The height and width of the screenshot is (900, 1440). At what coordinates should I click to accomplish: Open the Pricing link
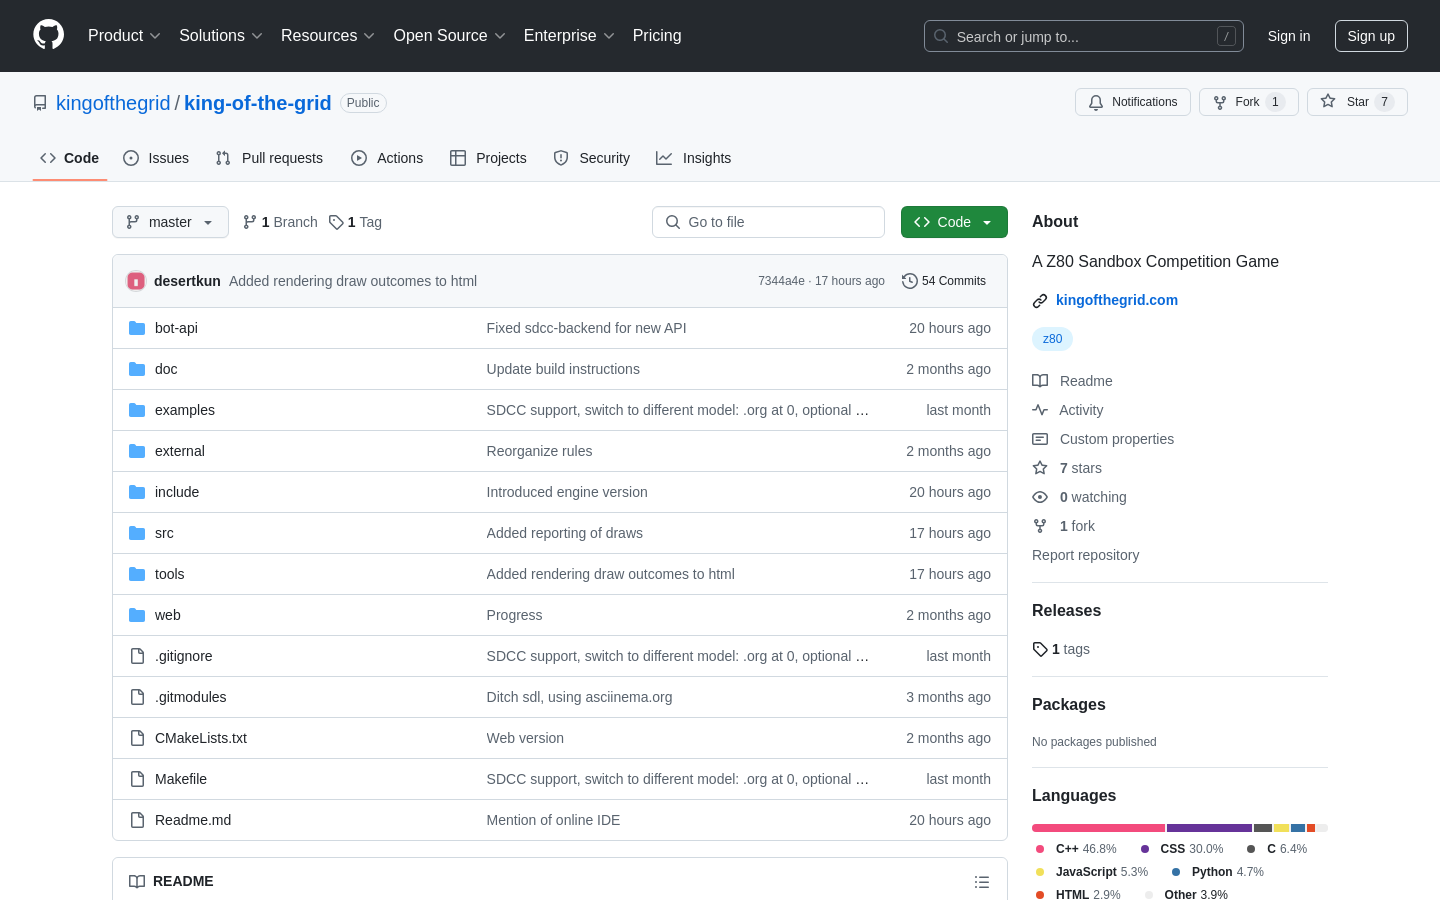click(657, 35)
